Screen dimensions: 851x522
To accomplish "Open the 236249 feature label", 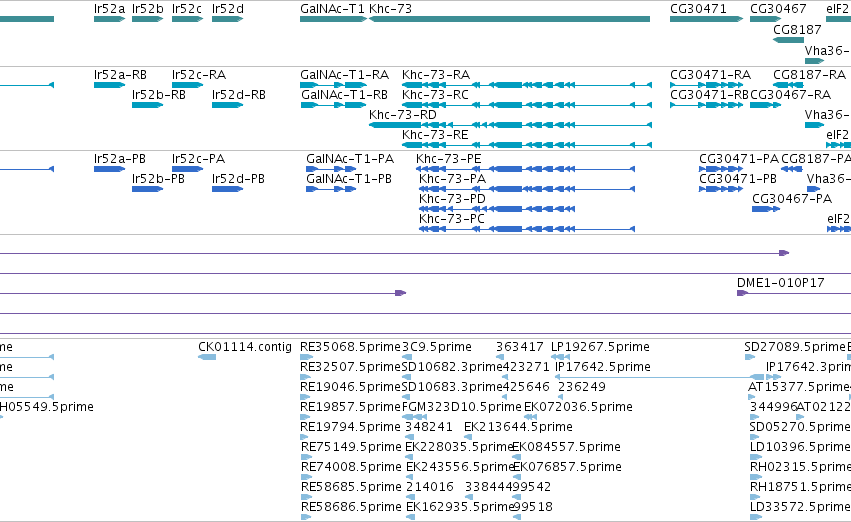I will click(582, 387).
